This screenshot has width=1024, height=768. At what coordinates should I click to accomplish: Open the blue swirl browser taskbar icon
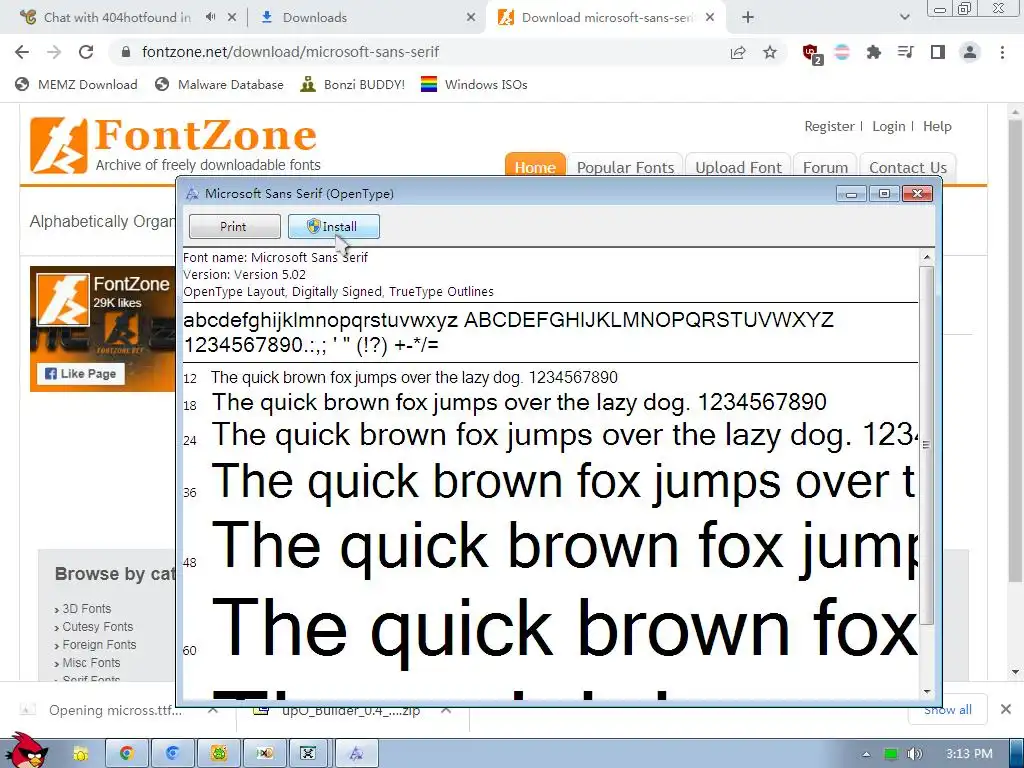(172, 753)
